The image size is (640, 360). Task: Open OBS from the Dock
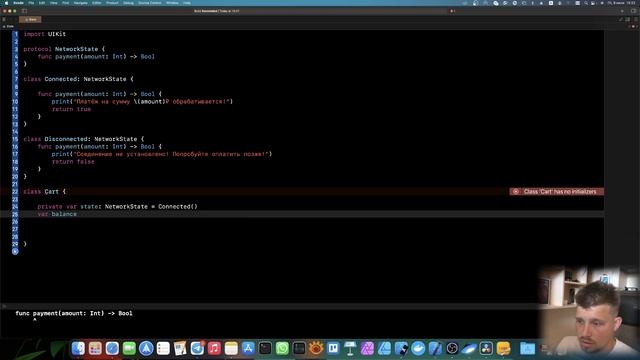tap(452, 348)
